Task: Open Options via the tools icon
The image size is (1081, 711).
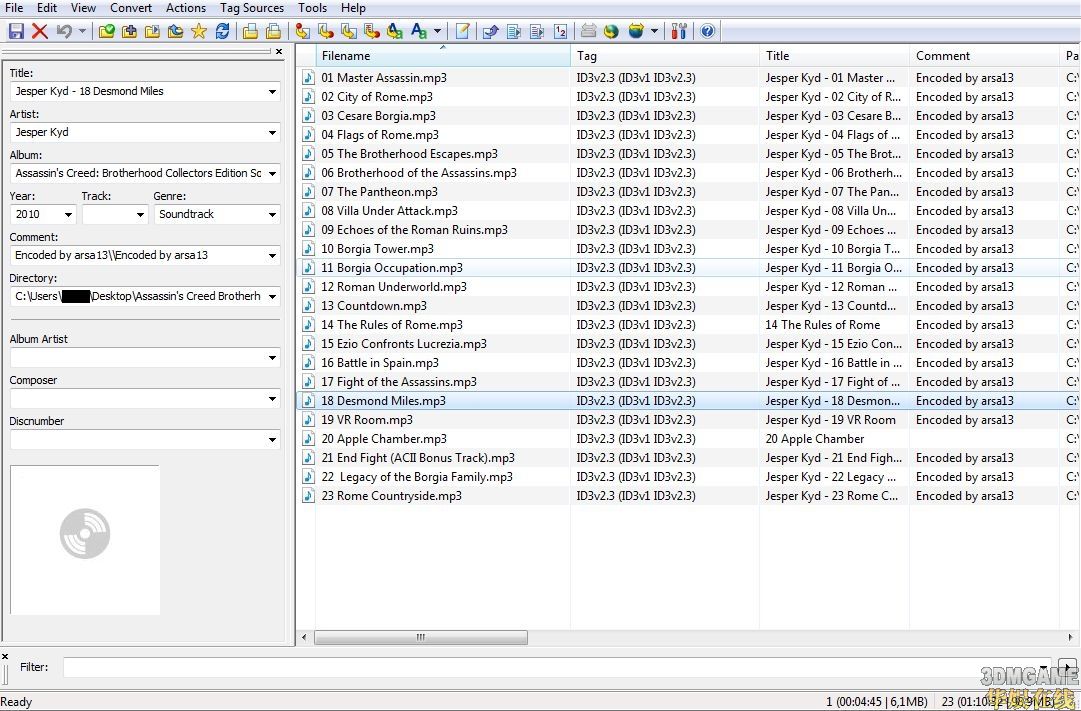Action: [679, 31]
